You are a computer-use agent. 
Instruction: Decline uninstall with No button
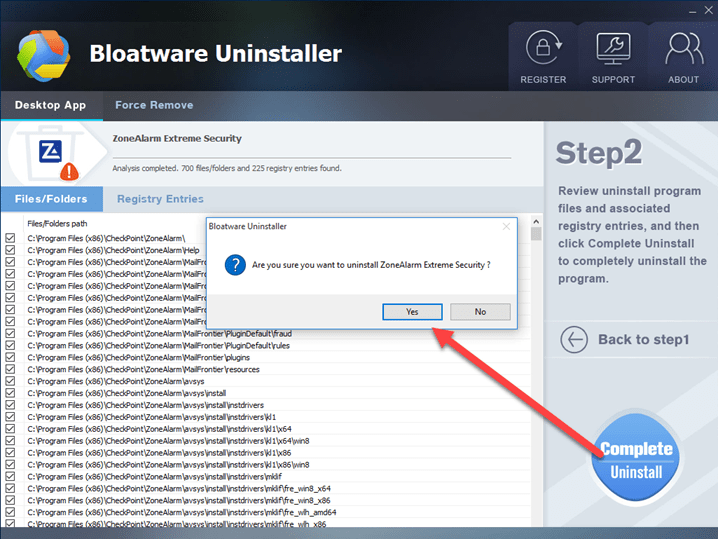coord(480,312)
